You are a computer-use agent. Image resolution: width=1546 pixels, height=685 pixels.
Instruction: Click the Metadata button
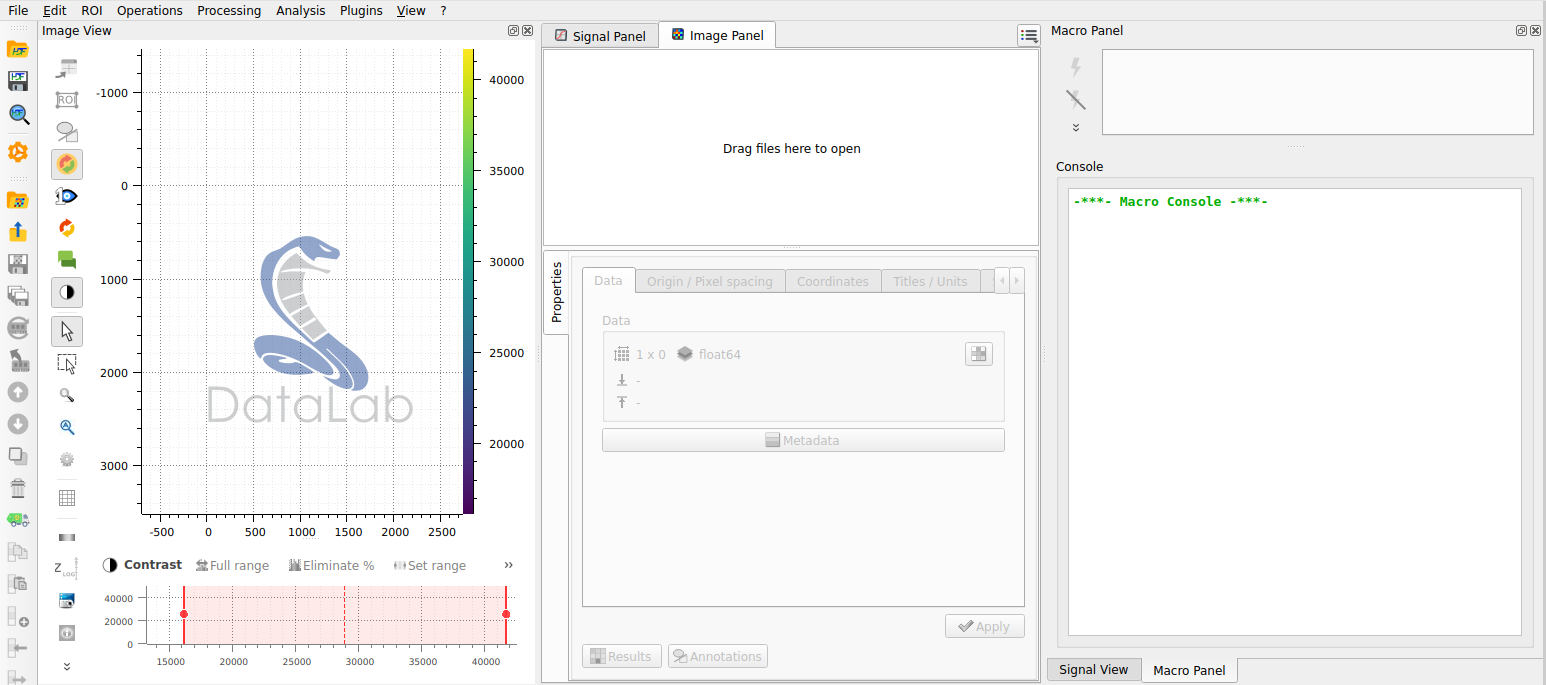pos(803,440)
